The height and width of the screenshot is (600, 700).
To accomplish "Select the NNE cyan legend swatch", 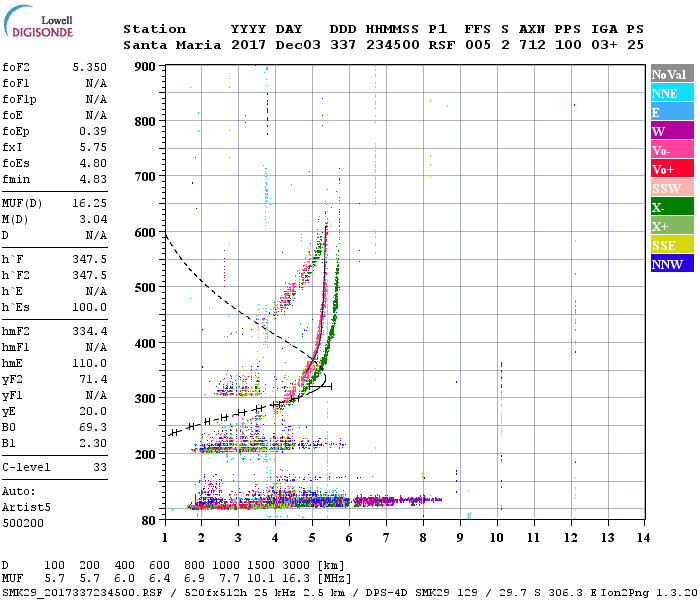I will 672,93.
